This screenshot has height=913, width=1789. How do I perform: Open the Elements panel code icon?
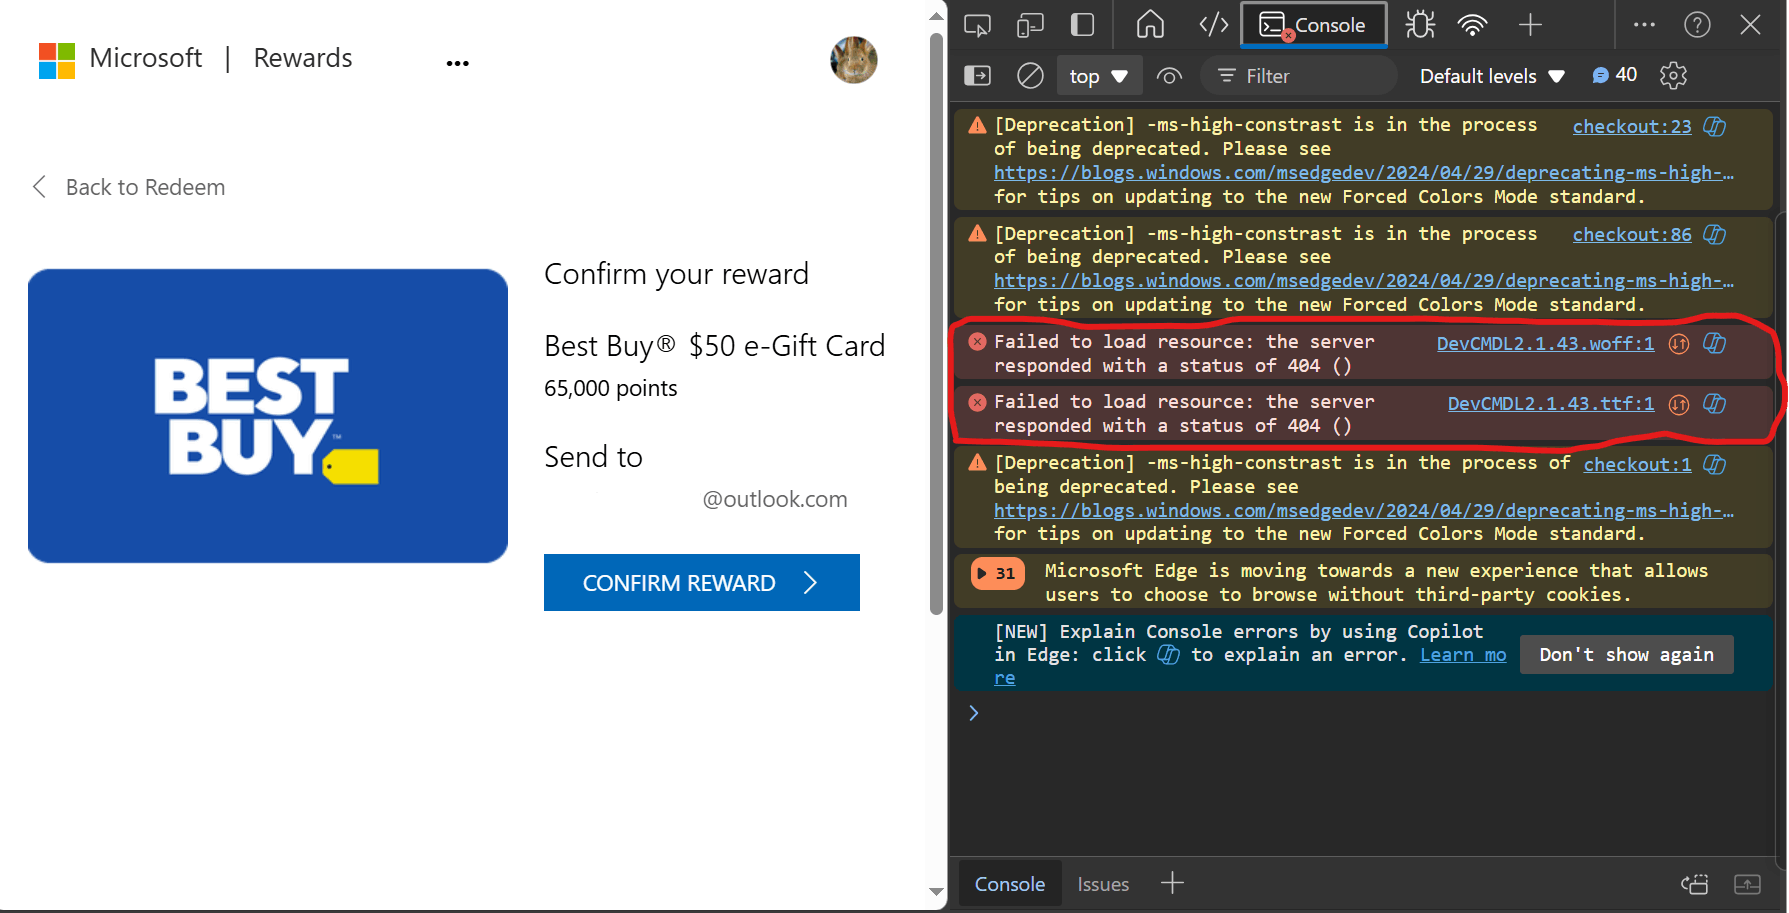pos(1214,25)
